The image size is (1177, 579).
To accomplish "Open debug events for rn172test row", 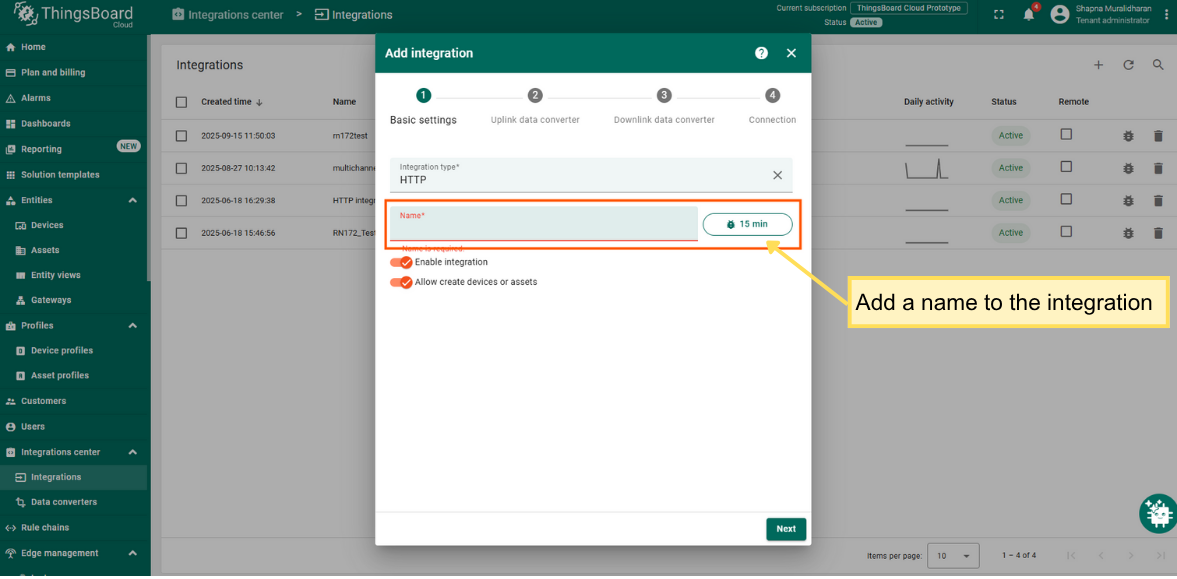I will (1128, 136).
